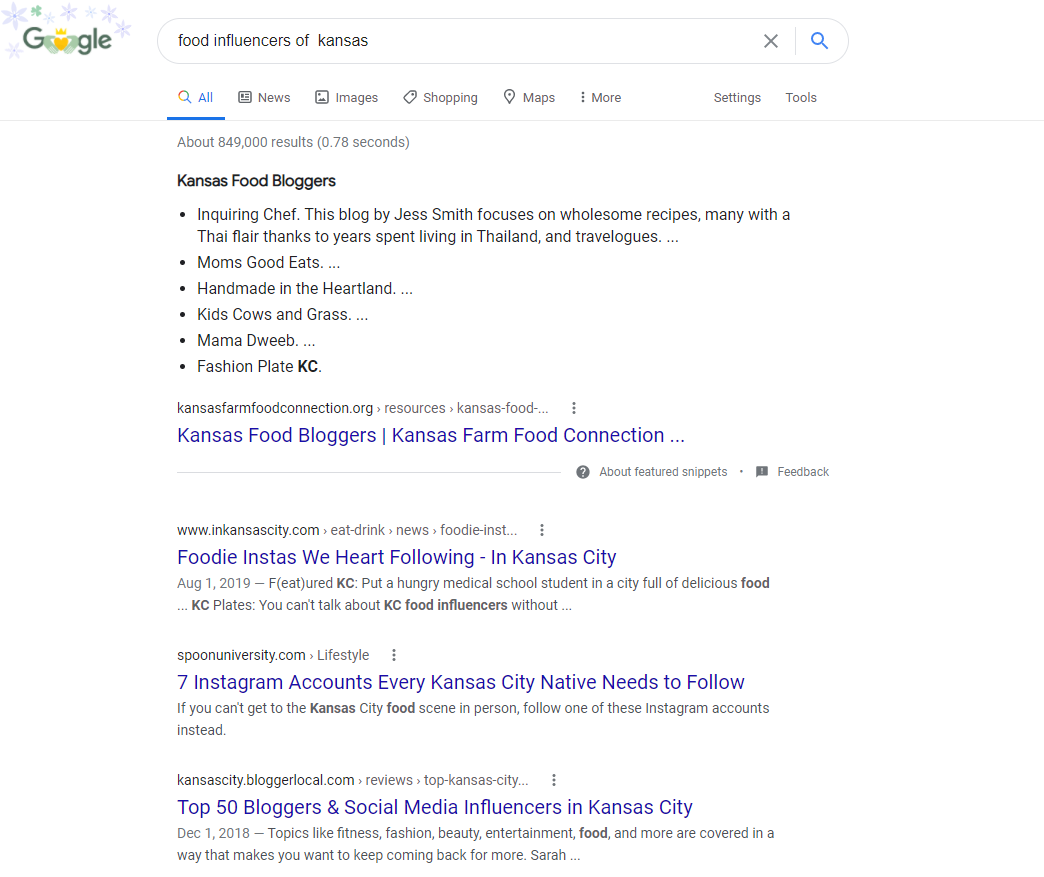1044x877 pixels.
Task: Click the blue magnifying glass search icon
Action: pyautogui.click(x=819, y=41)
